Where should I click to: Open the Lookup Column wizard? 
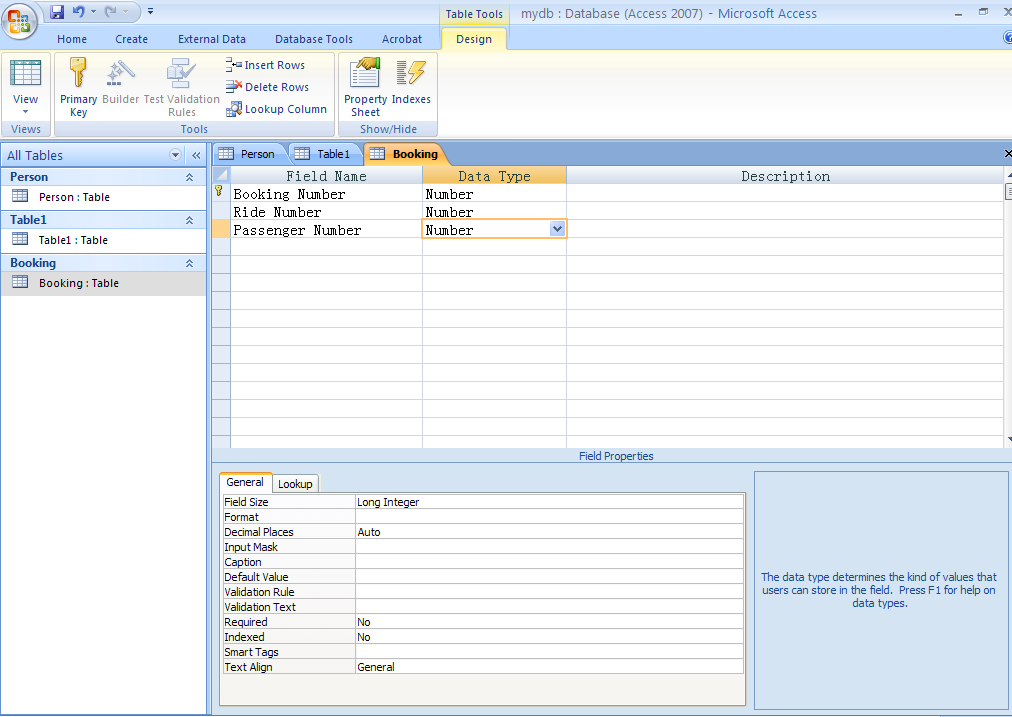(277, 109)
